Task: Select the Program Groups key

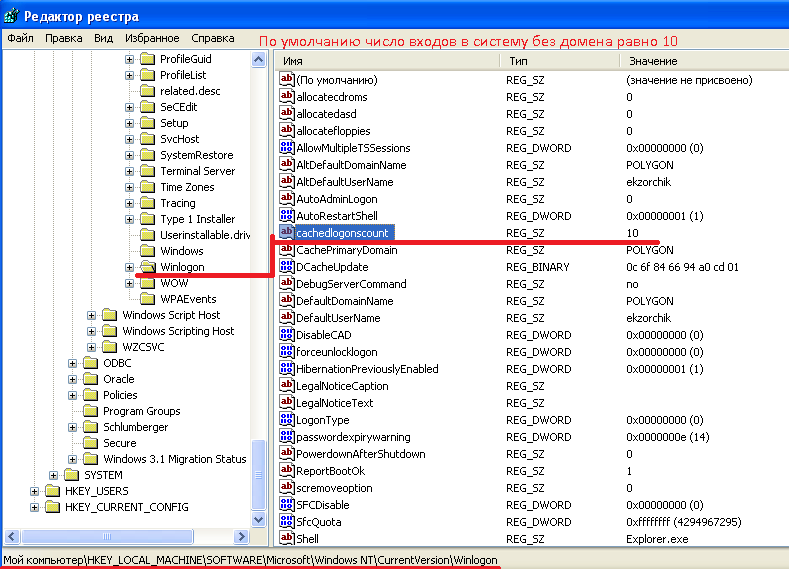Action: tap(142, 411)
